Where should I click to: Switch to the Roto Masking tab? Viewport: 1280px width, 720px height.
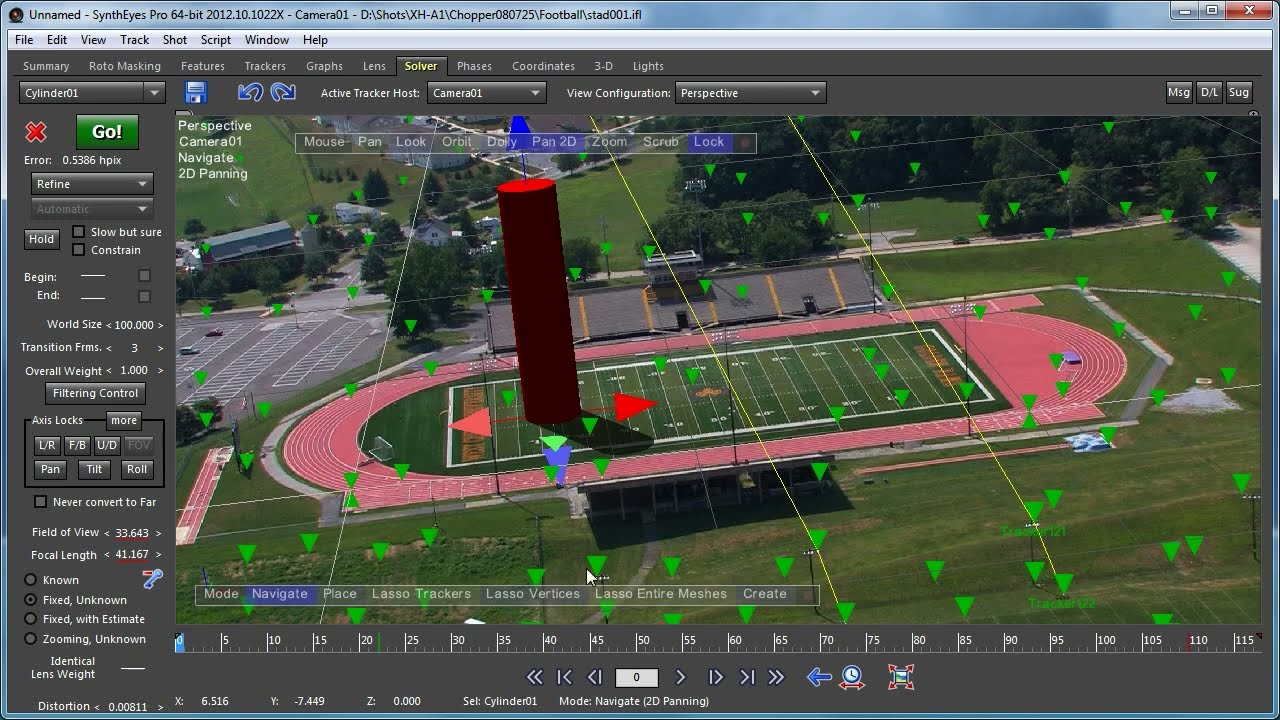coord(125,66)
